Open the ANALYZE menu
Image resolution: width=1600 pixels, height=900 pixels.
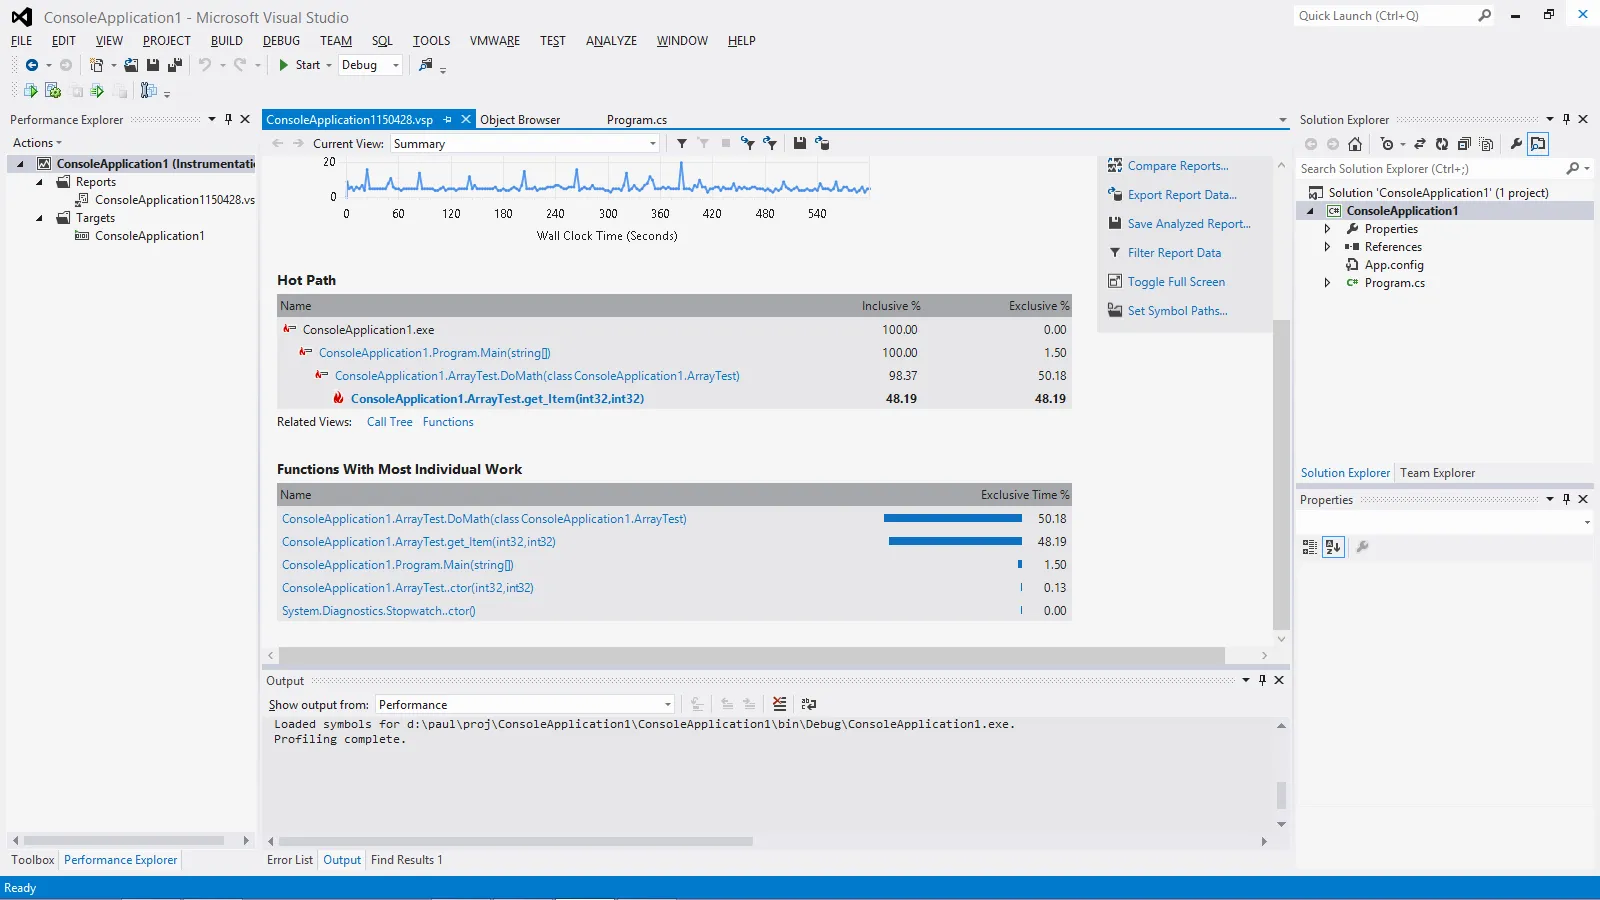(x=611, y=41)
